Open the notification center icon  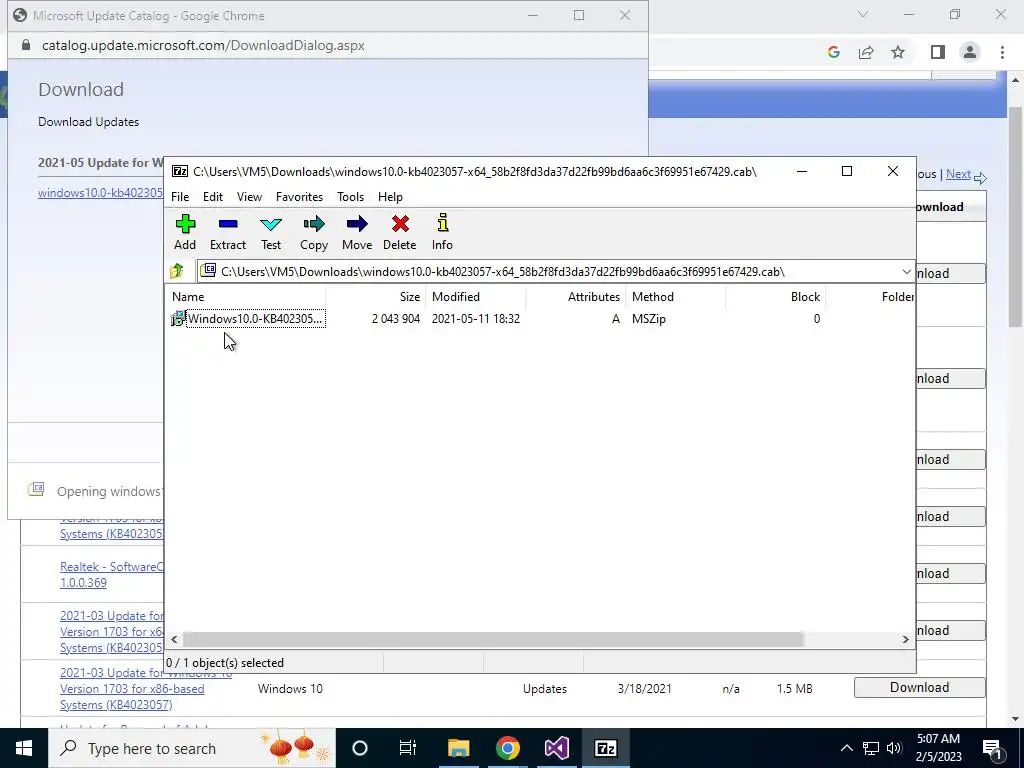[x=992, y=748]
